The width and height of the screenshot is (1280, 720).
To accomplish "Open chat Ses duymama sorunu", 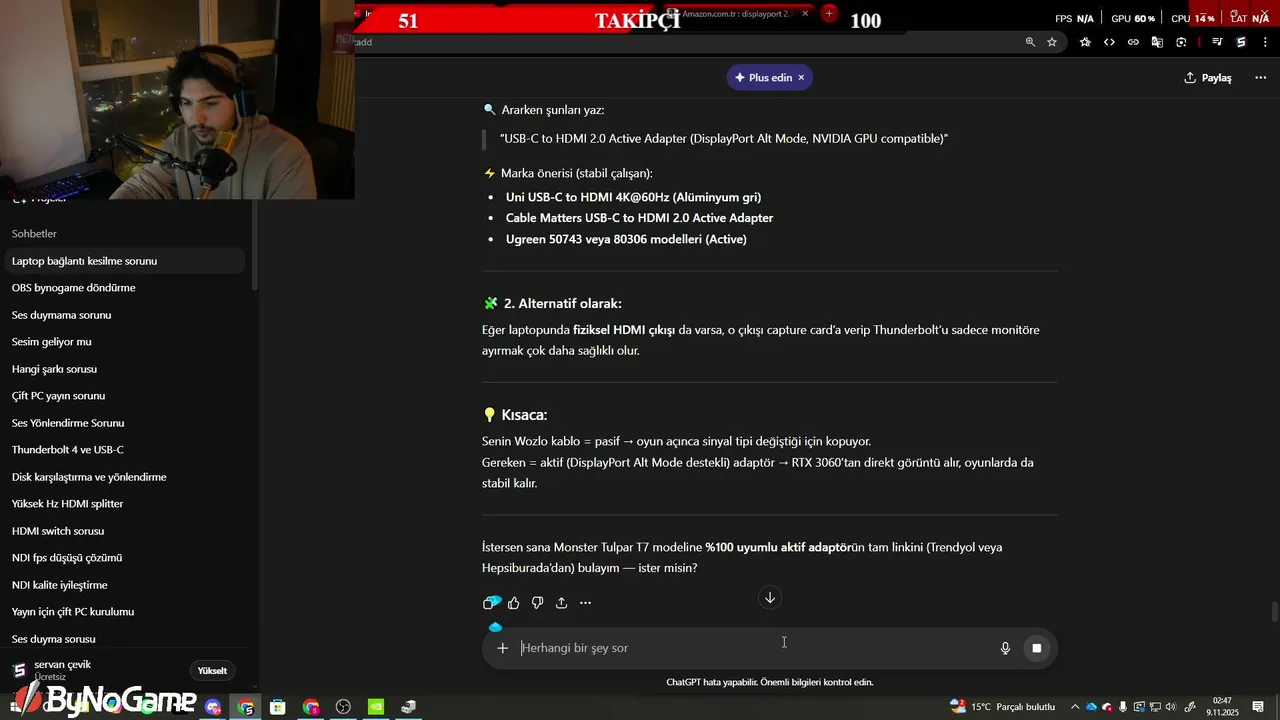I will [124, 315].
